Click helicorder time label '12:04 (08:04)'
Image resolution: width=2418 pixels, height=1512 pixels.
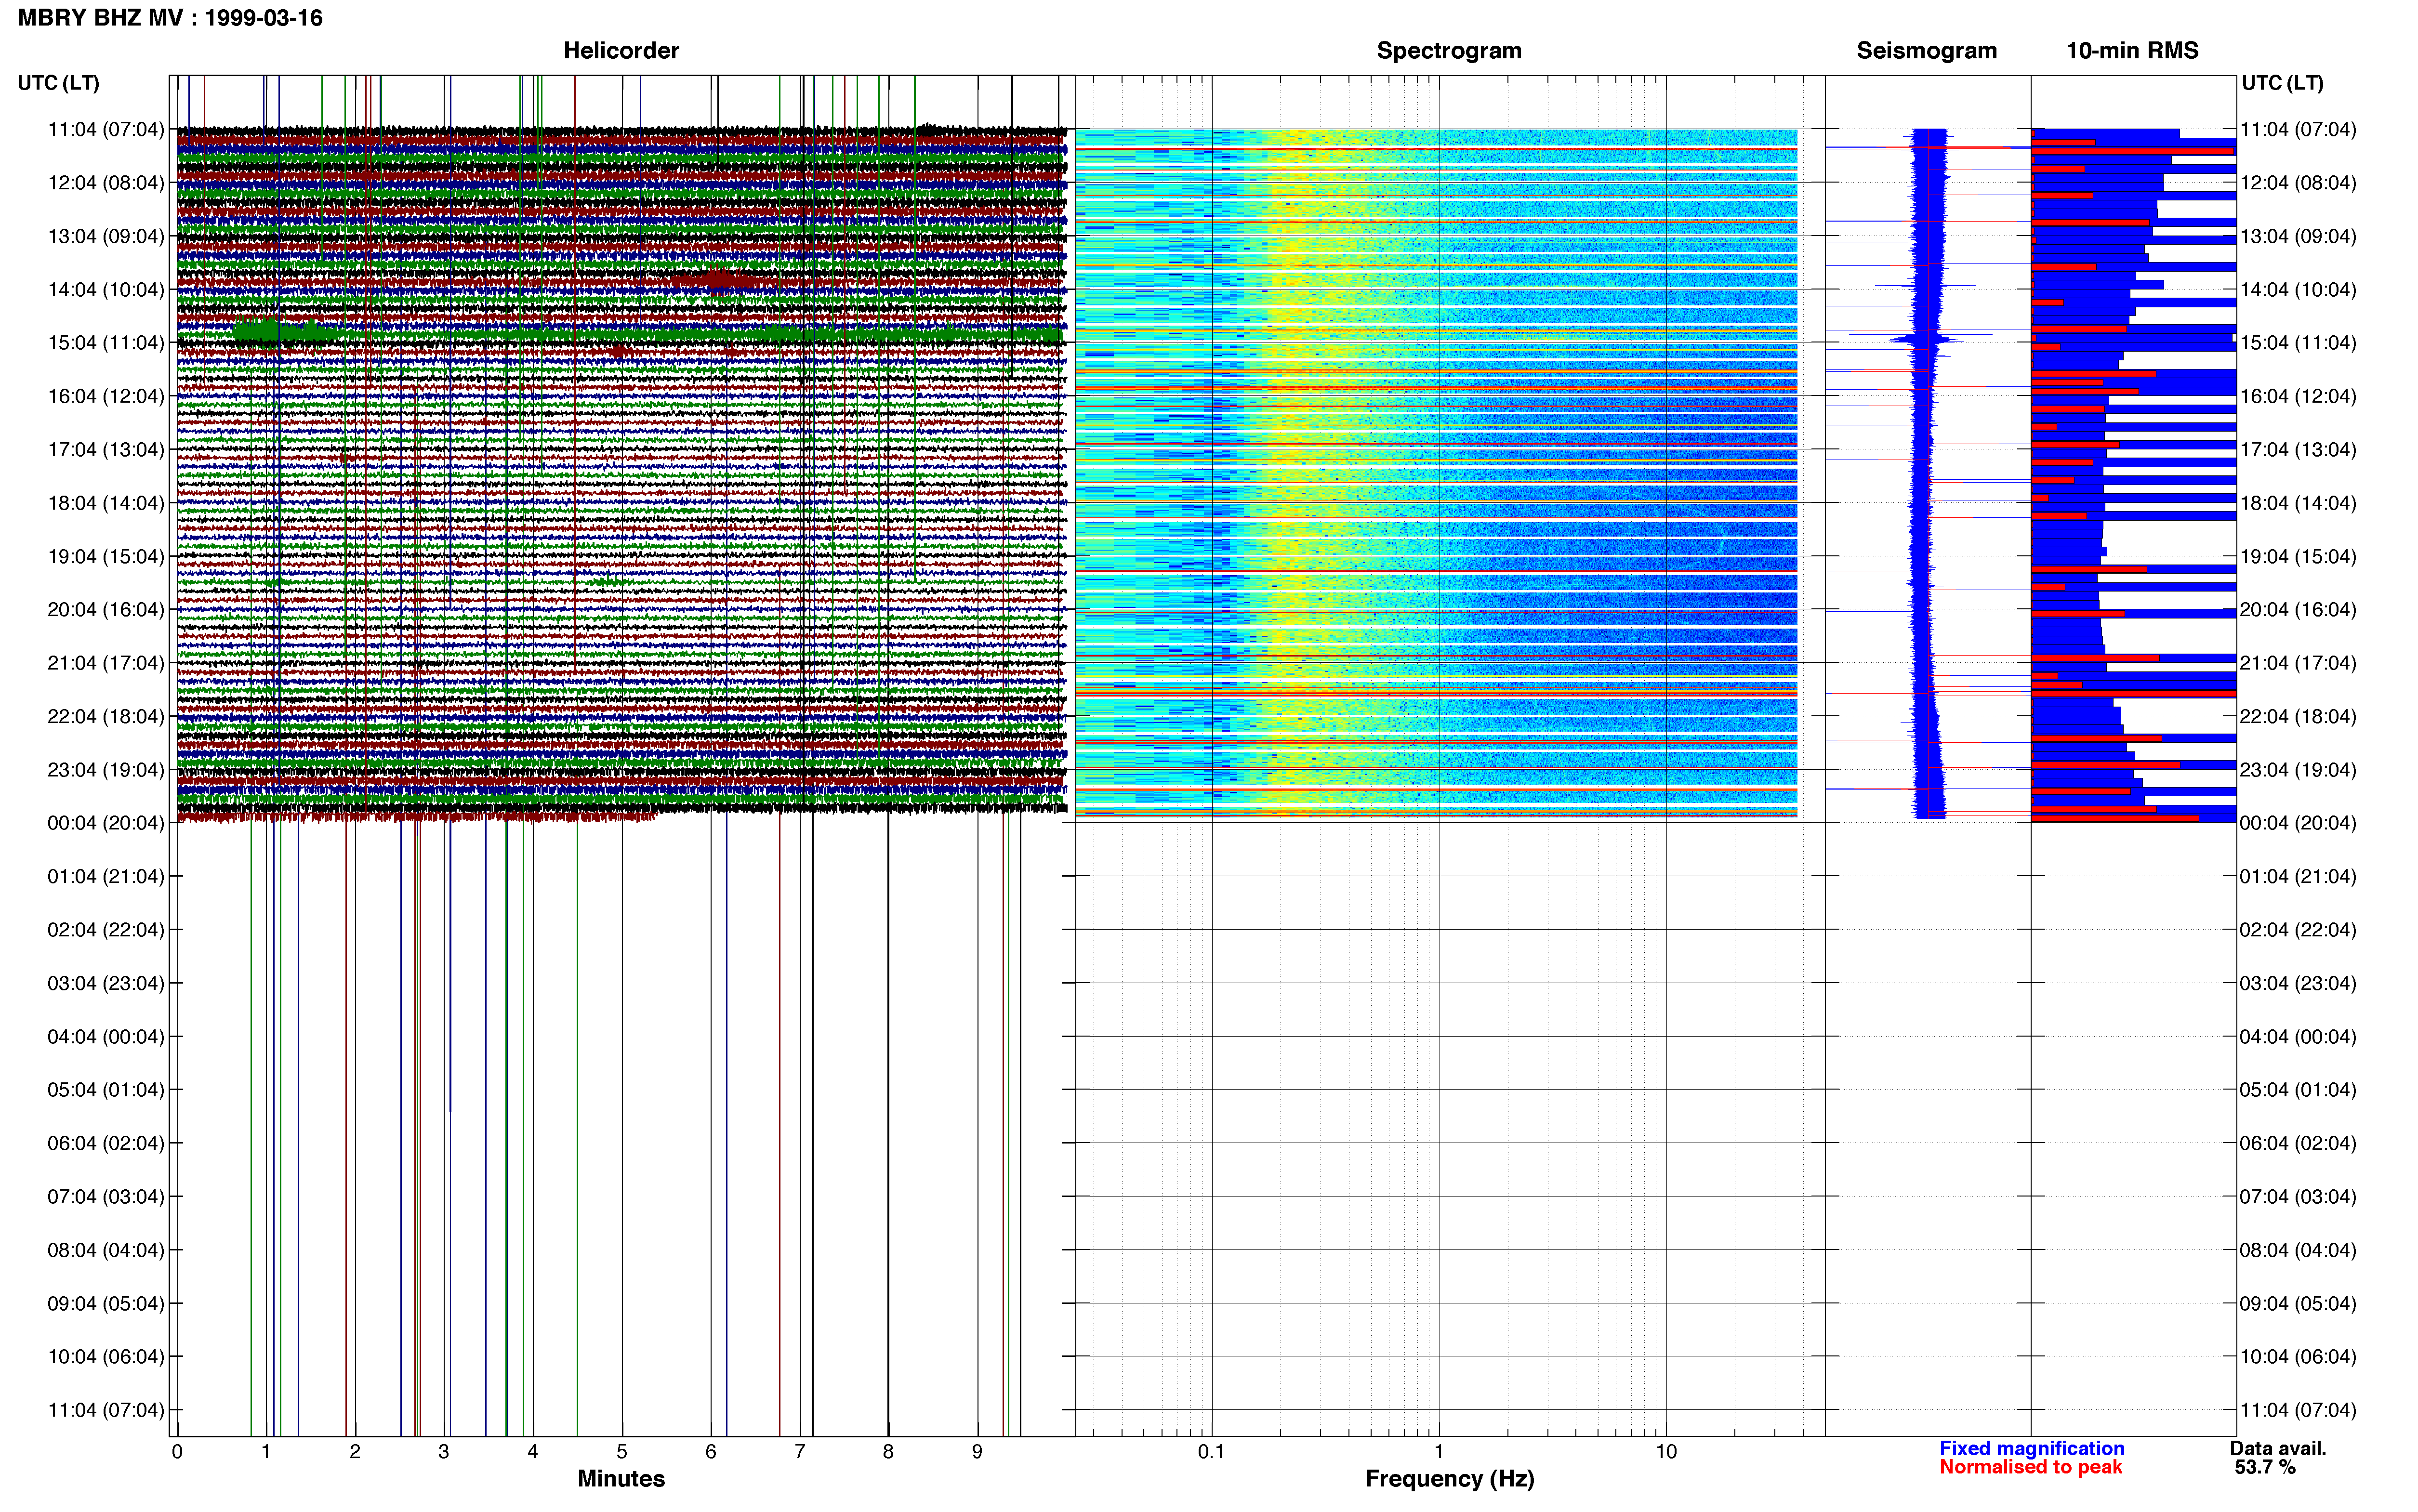(106, 183)
